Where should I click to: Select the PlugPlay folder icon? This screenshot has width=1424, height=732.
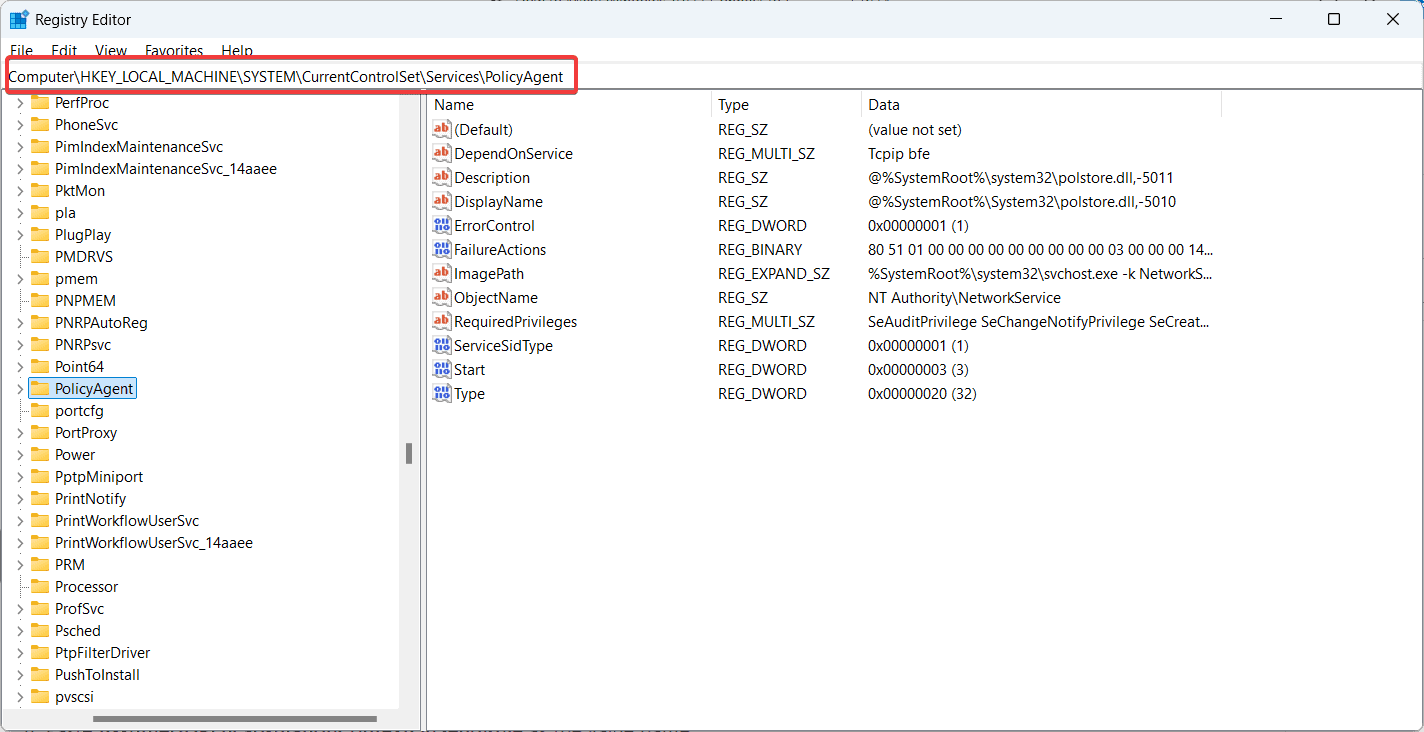40,234
